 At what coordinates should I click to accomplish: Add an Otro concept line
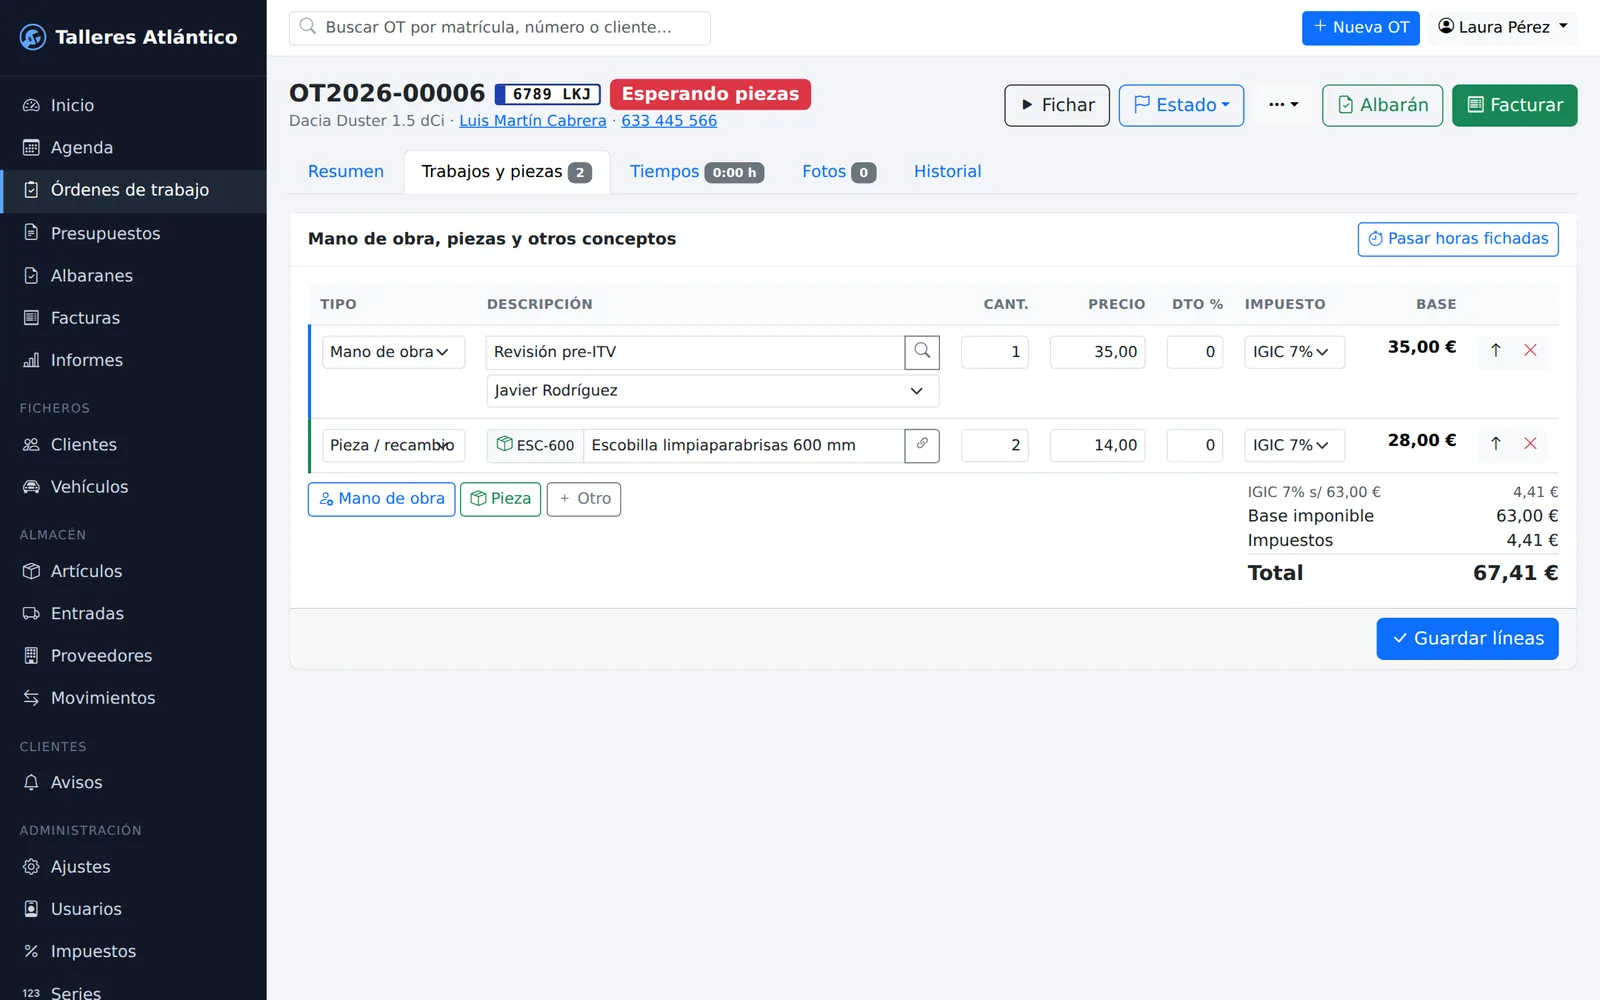coord(584,499)
